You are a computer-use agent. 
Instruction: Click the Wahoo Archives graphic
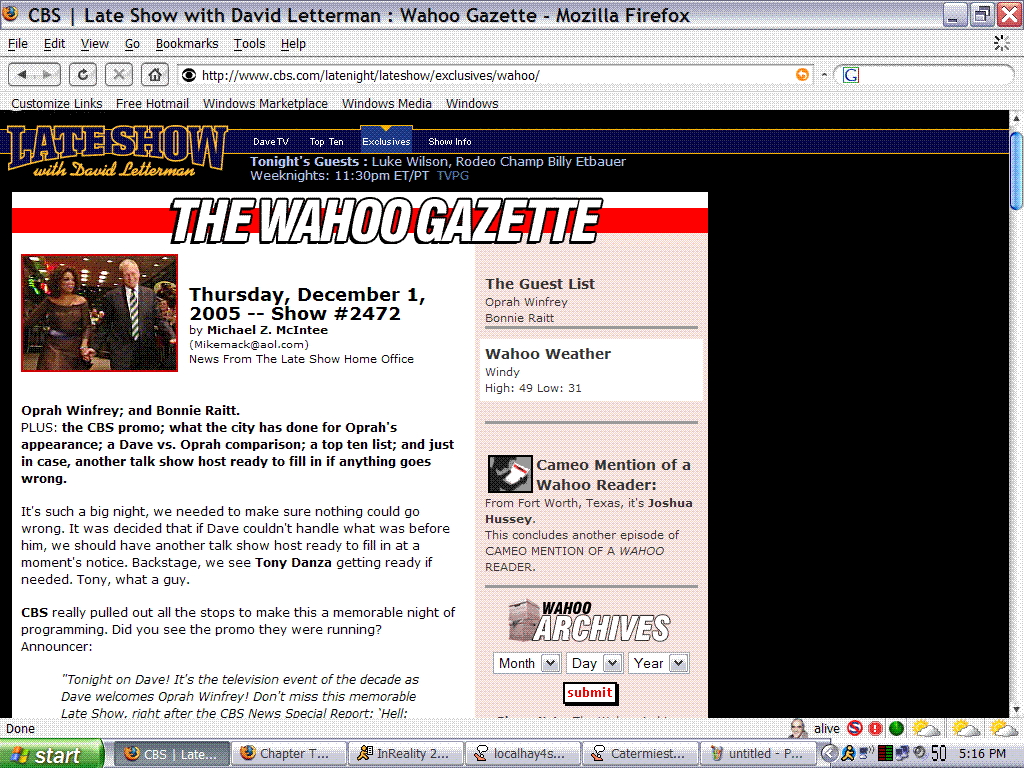coord(589,621)
